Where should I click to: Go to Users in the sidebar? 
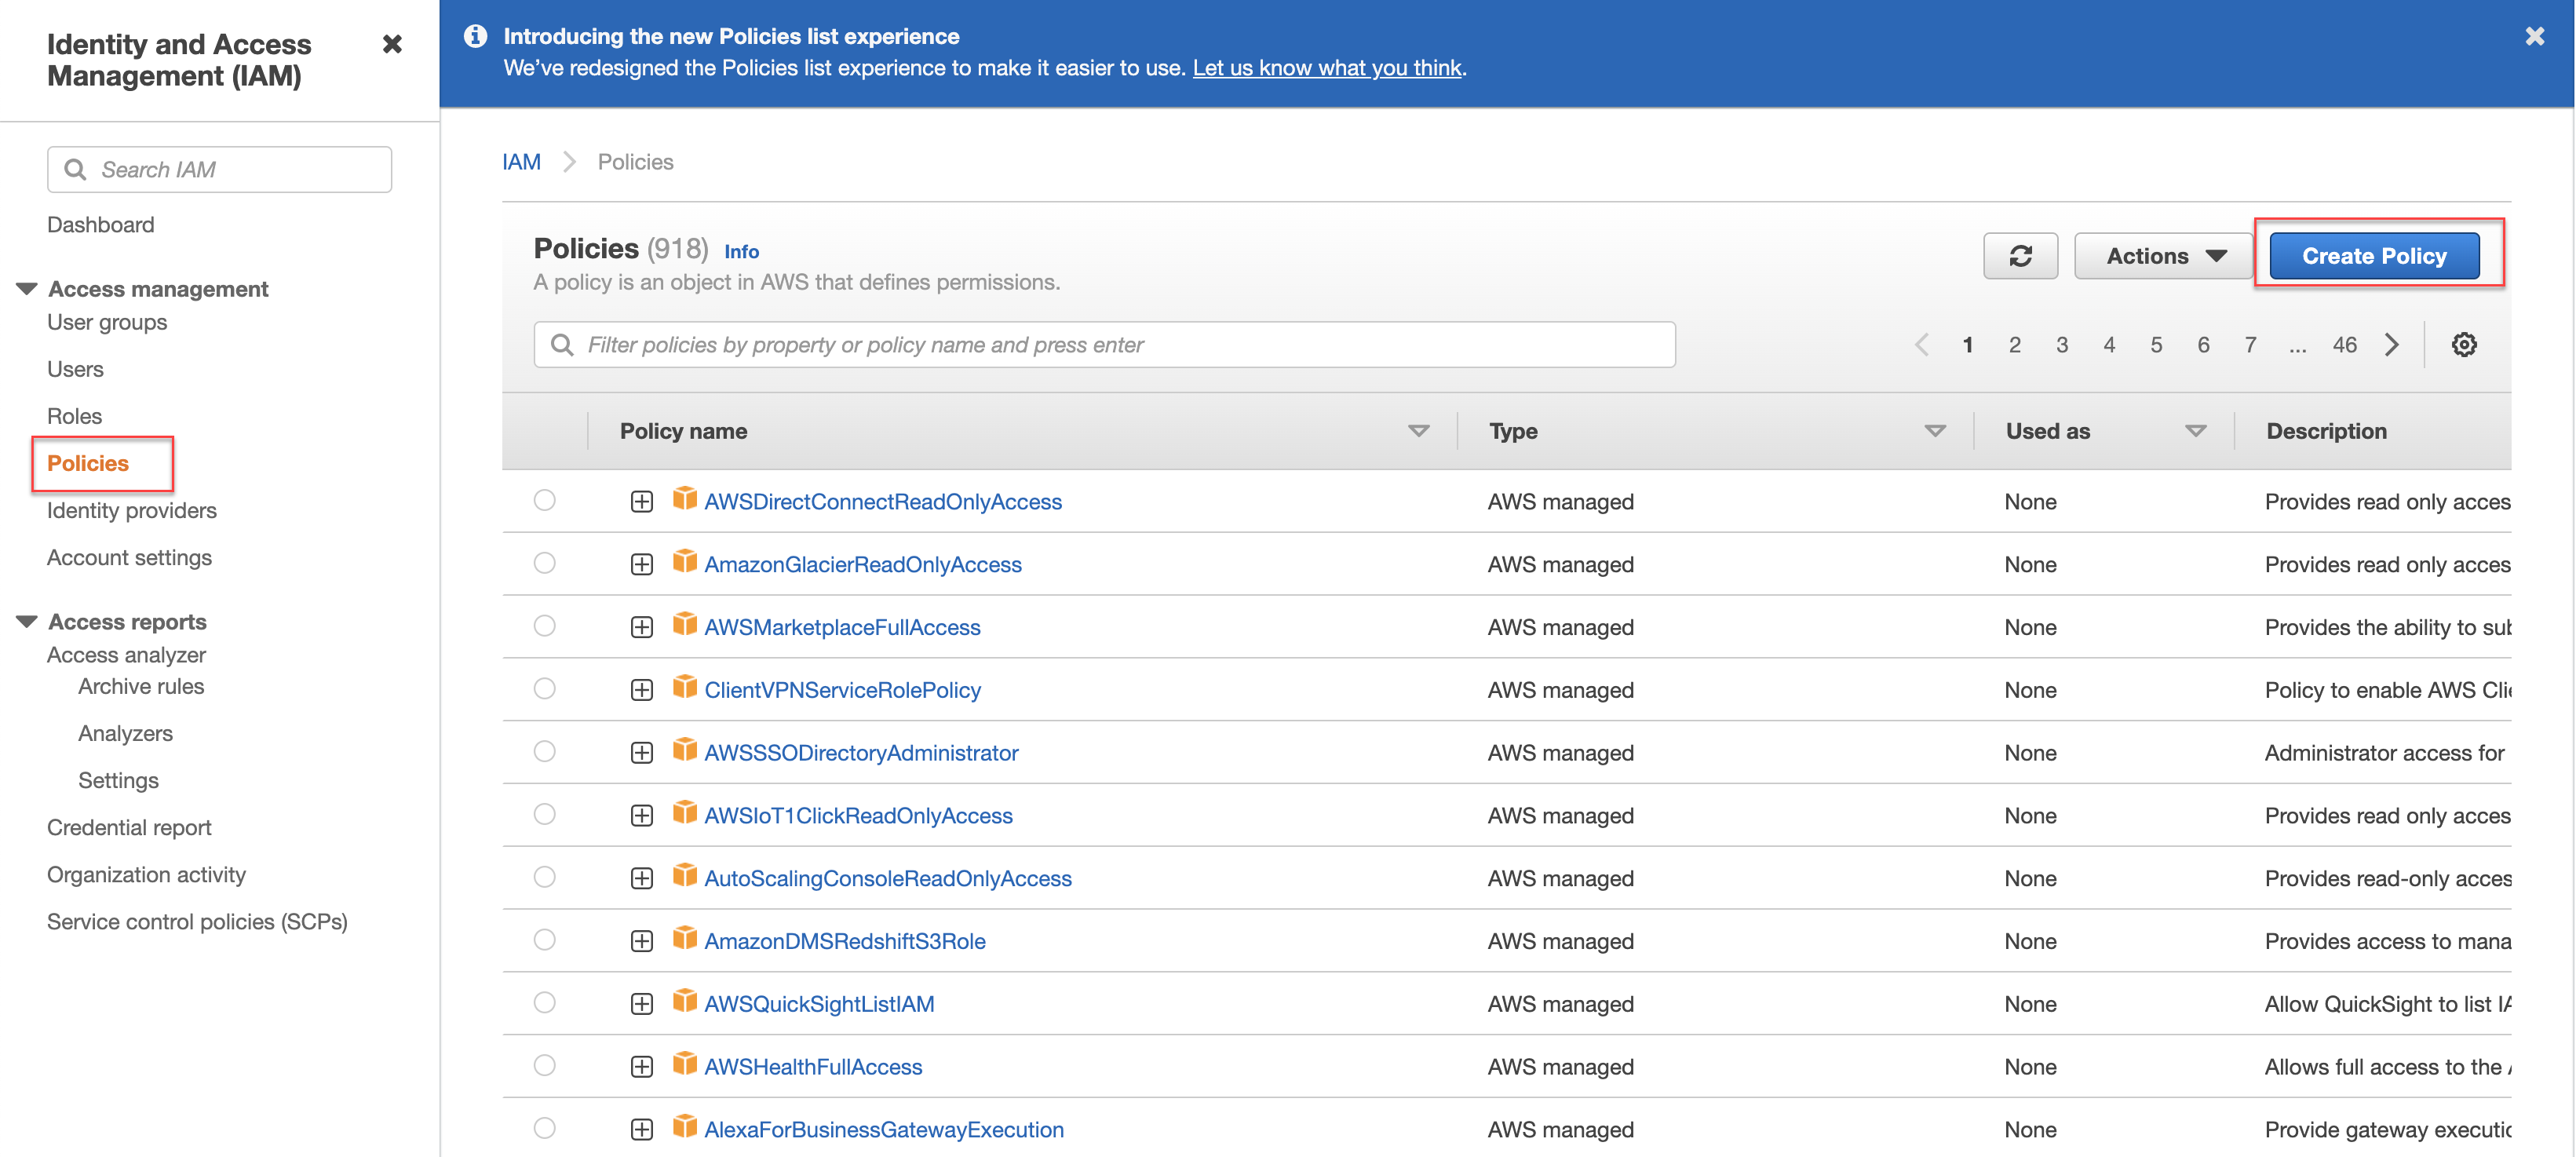point(75,369)
